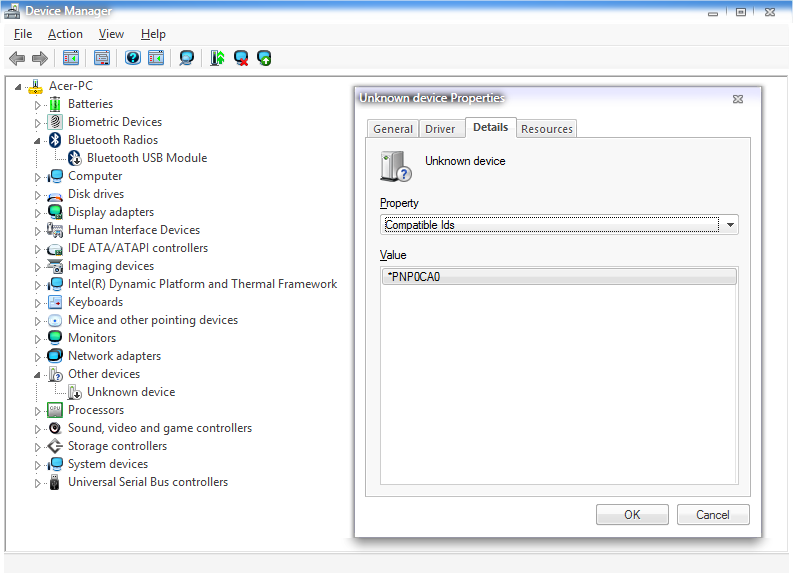
Task: Collapse the Other devices node arrow
Action: click(37, 375)
